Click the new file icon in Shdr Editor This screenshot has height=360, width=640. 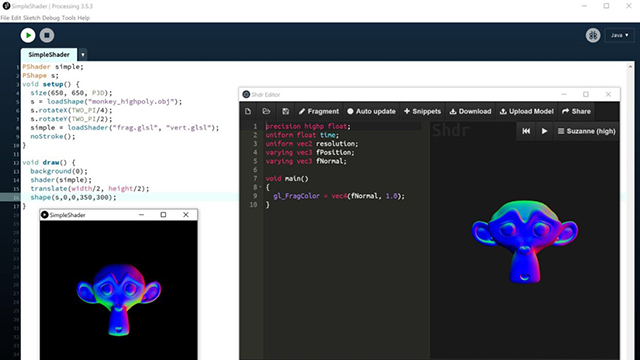[248, 111]
